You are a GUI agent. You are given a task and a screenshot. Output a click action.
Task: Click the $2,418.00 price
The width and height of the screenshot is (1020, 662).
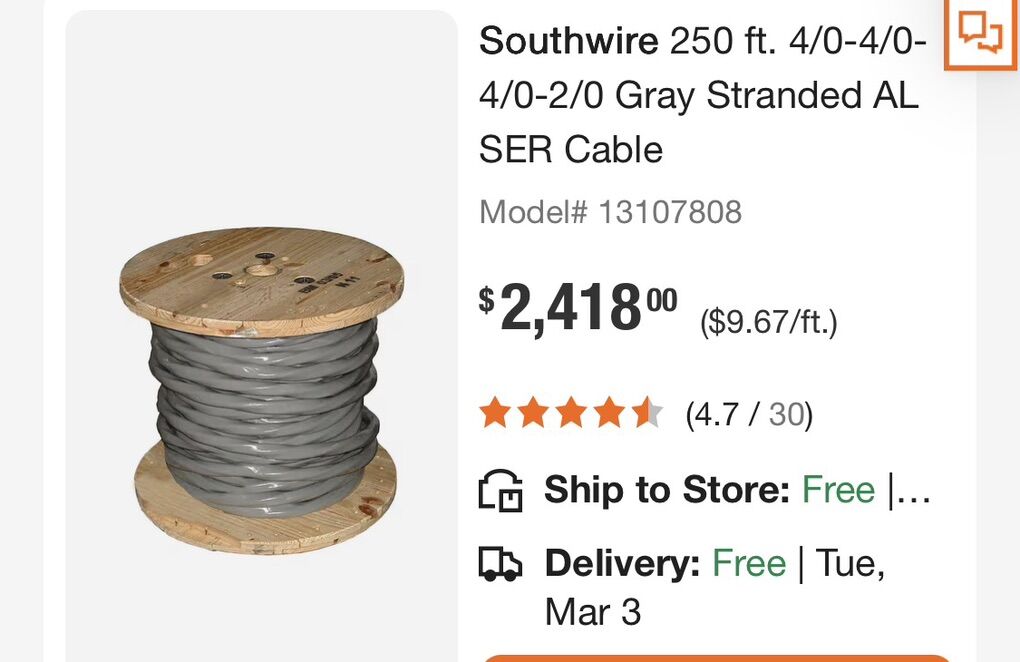point(578,307)
